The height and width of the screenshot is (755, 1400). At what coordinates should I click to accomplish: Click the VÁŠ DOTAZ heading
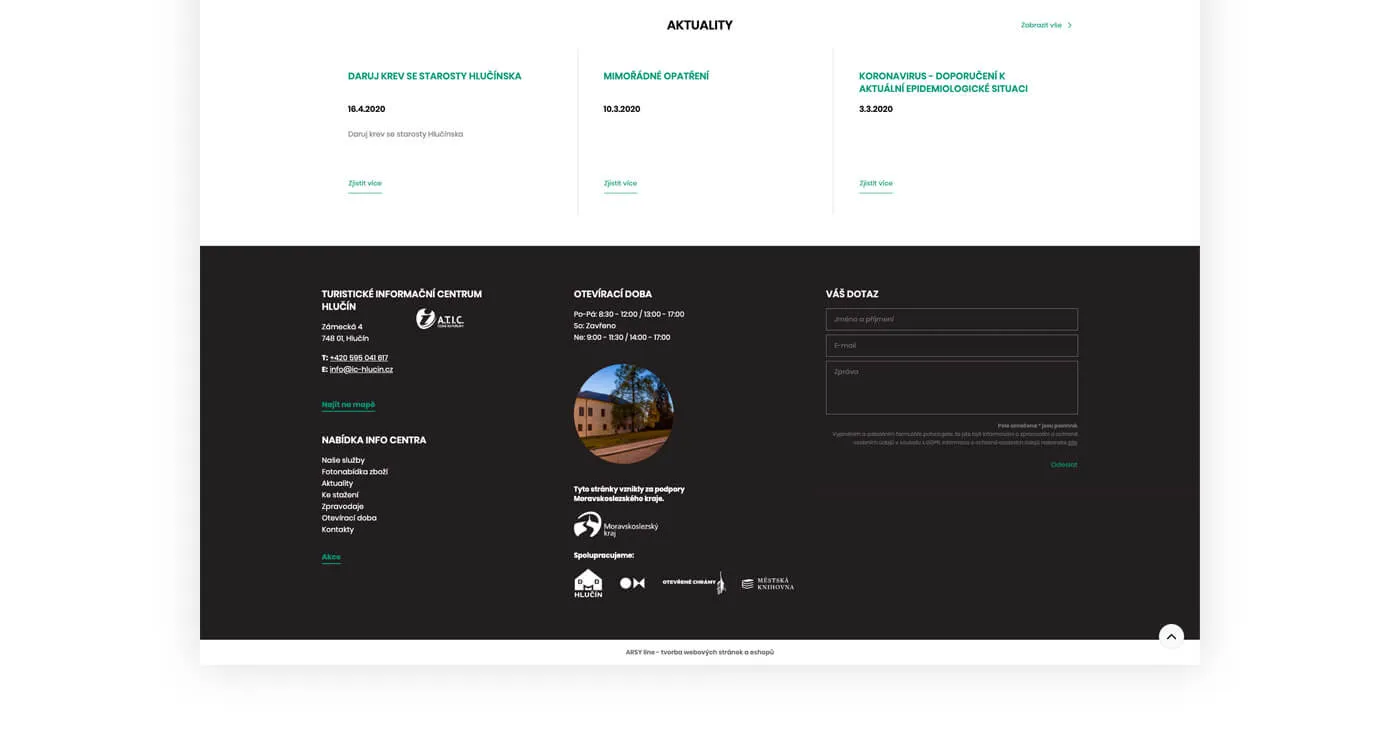(x=852, y=294)
